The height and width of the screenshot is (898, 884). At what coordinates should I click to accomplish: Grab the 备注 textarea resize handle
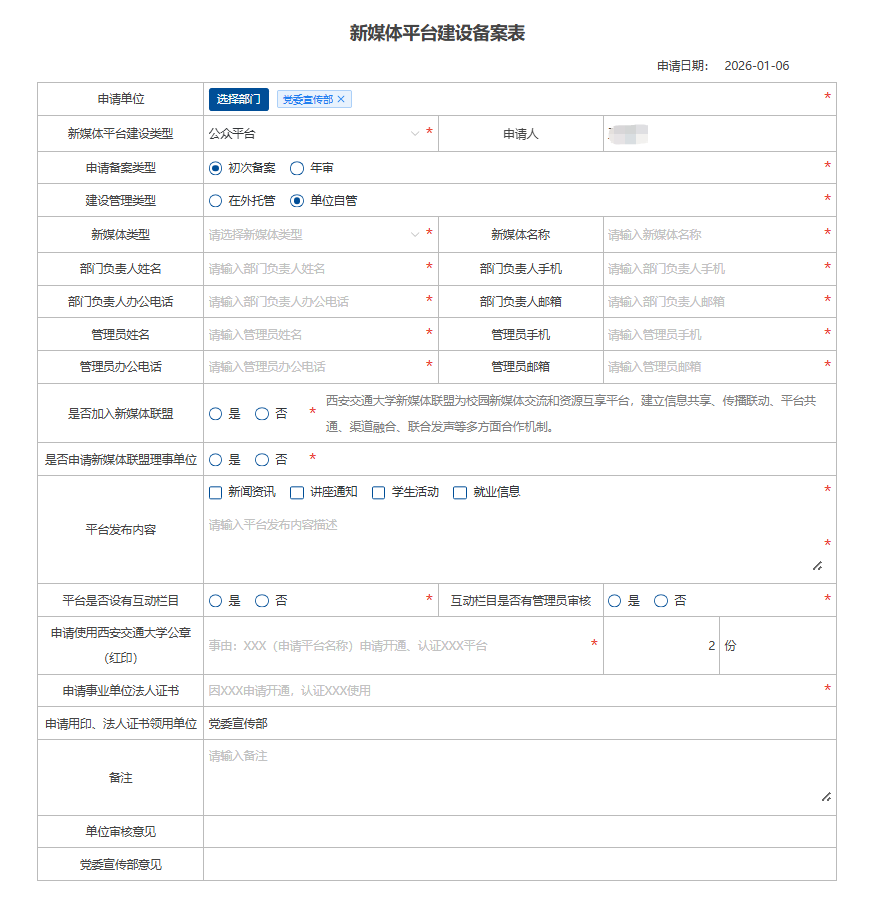click(x=826, y=797)
